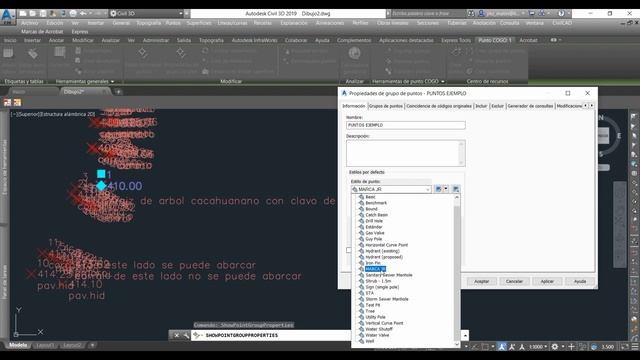Click the Ayuda button
The height and width of the screenshot is (360, 640).
tap(580, 281)
